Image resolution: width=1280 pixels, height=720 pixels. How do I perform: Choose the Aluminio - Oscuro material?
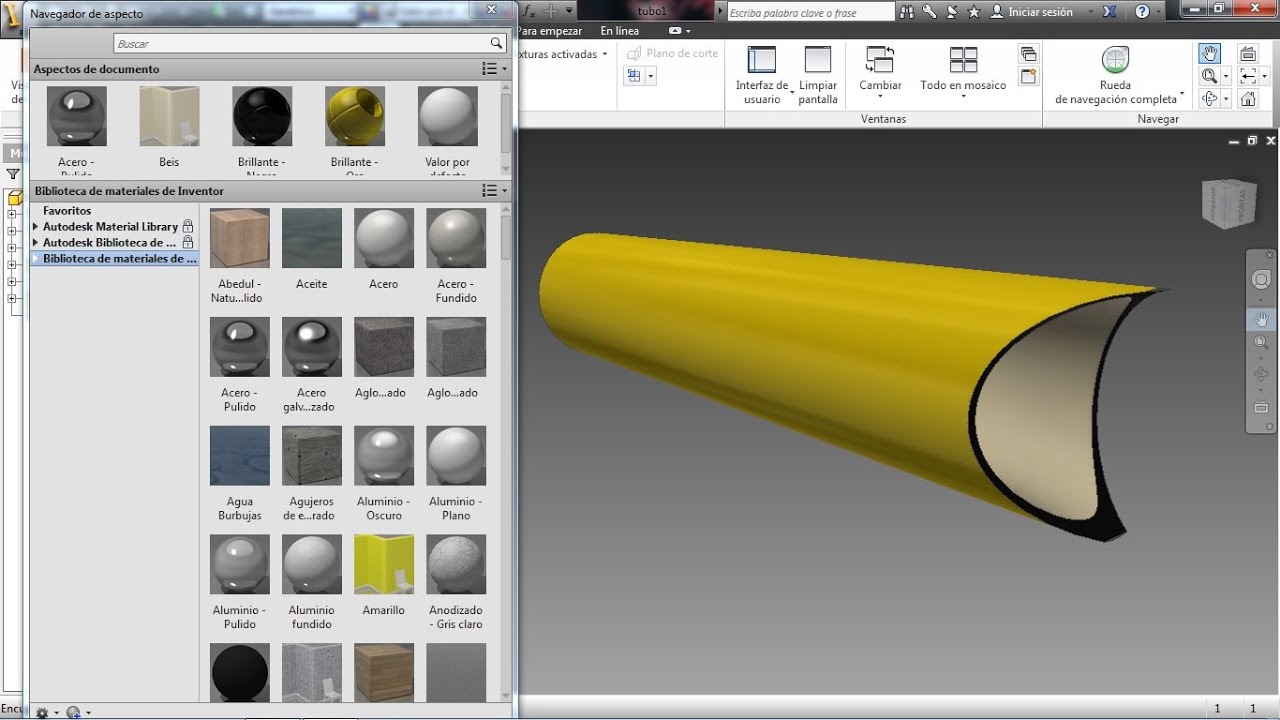click(384, 456)
